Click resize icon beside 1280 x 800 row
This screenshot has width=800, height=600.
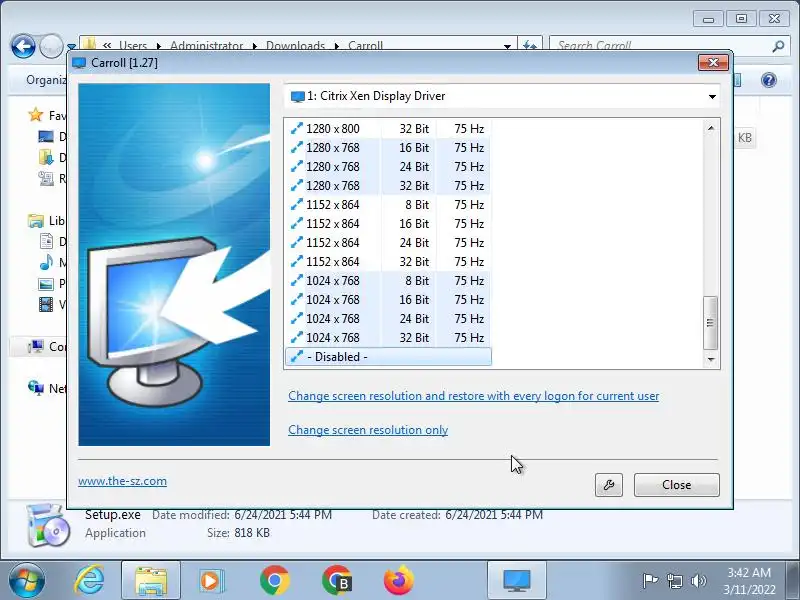point(296,129)
